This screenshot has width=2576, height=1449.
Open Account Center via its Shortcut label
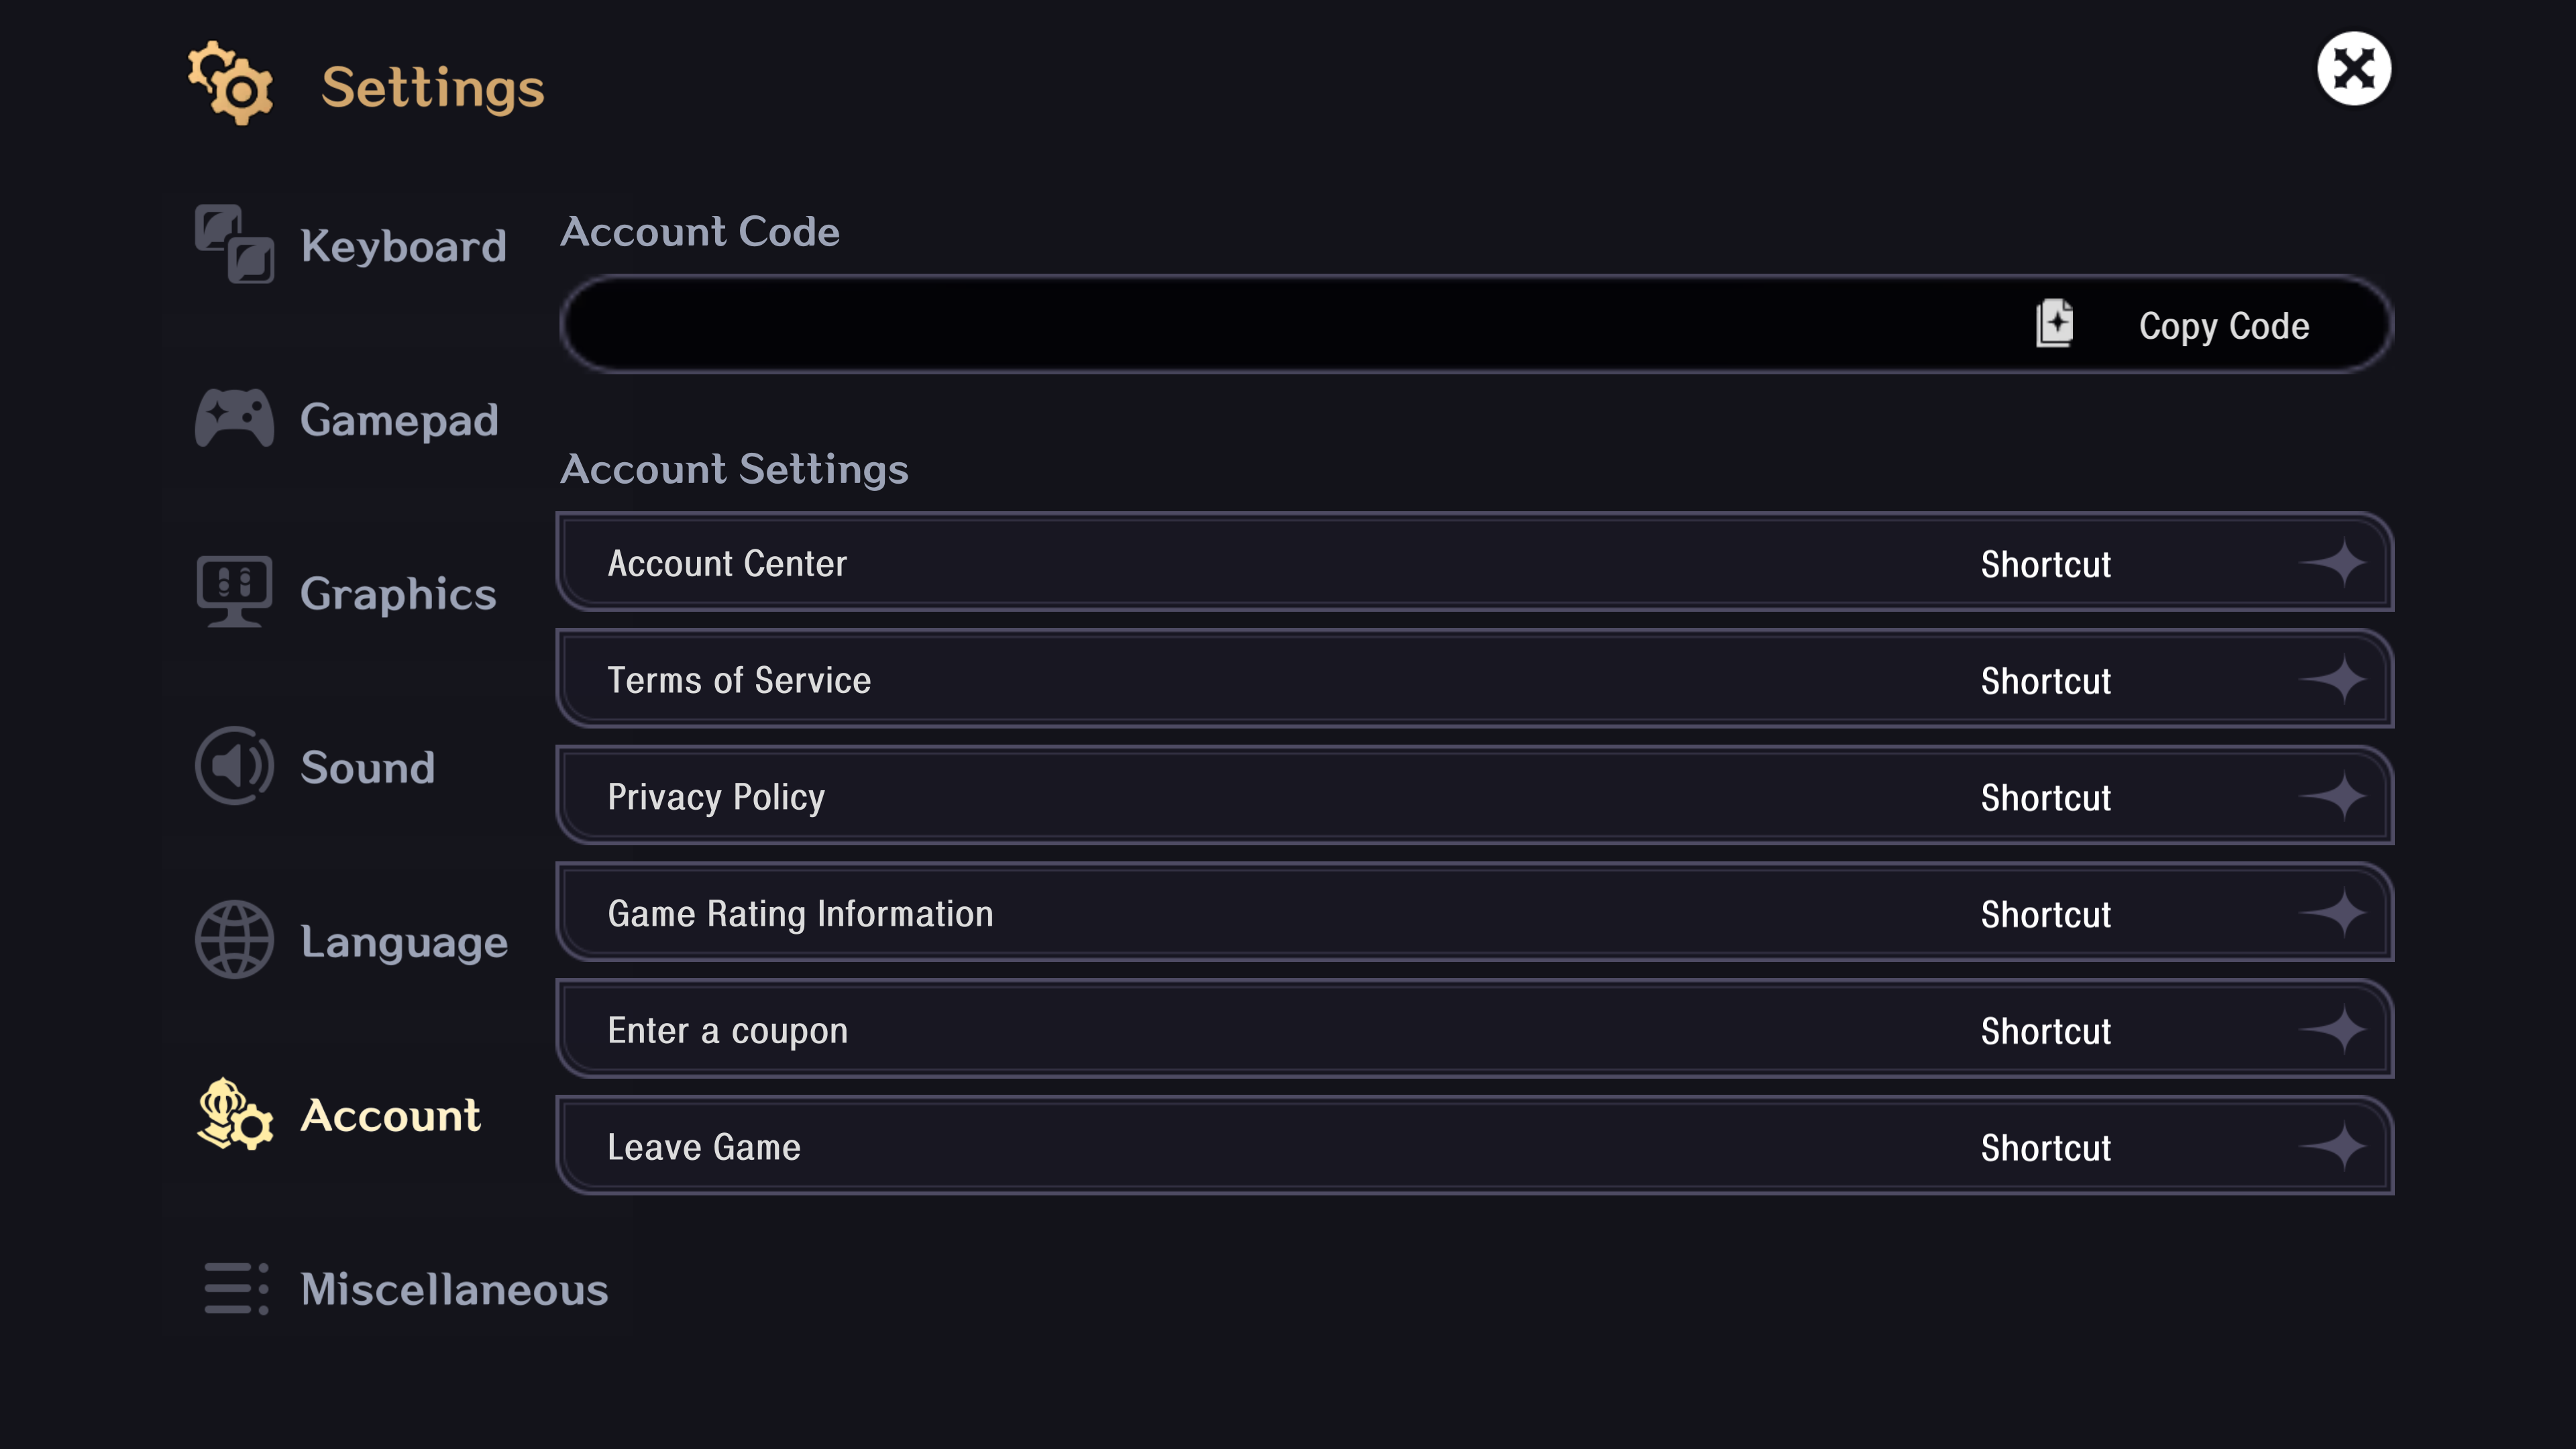tap(2046, 564)
